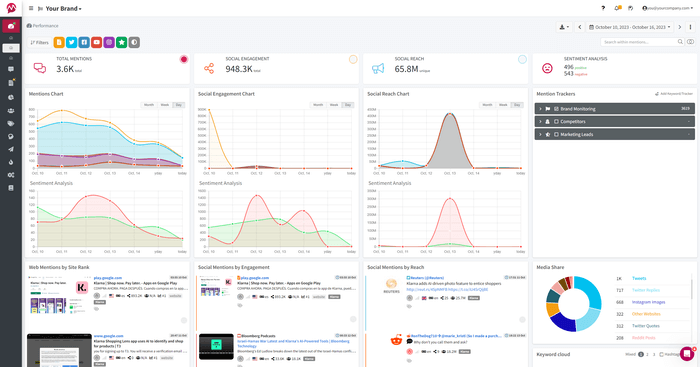Click the search magnifier icon
The height and width of the screenshot is (367, 700).
tap(680, 42)
